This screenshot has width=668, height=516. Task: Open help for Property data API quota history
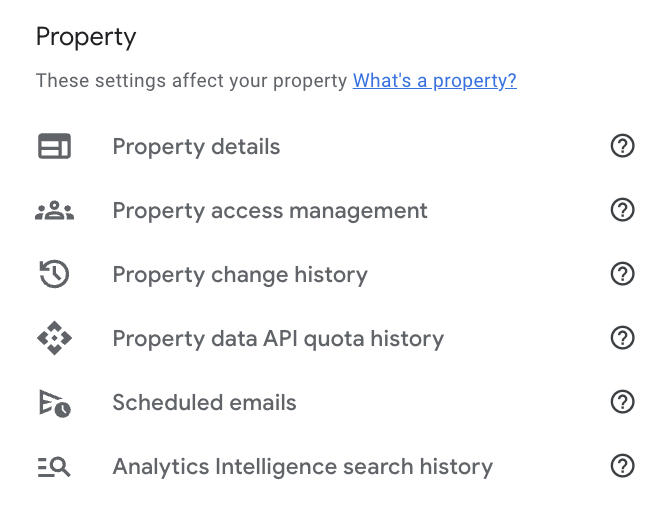[622, 339]
